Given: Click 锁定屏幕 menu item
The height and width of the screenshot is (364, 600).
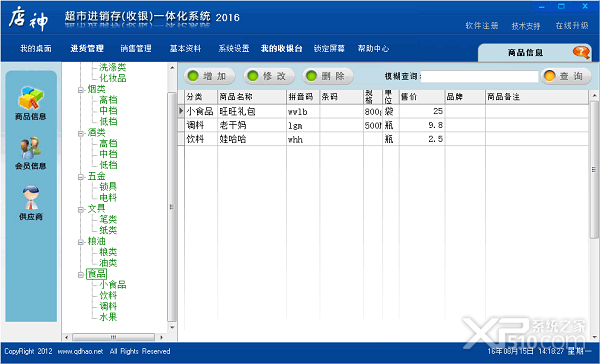Looking at the screenshot, I should click(329, 49).
